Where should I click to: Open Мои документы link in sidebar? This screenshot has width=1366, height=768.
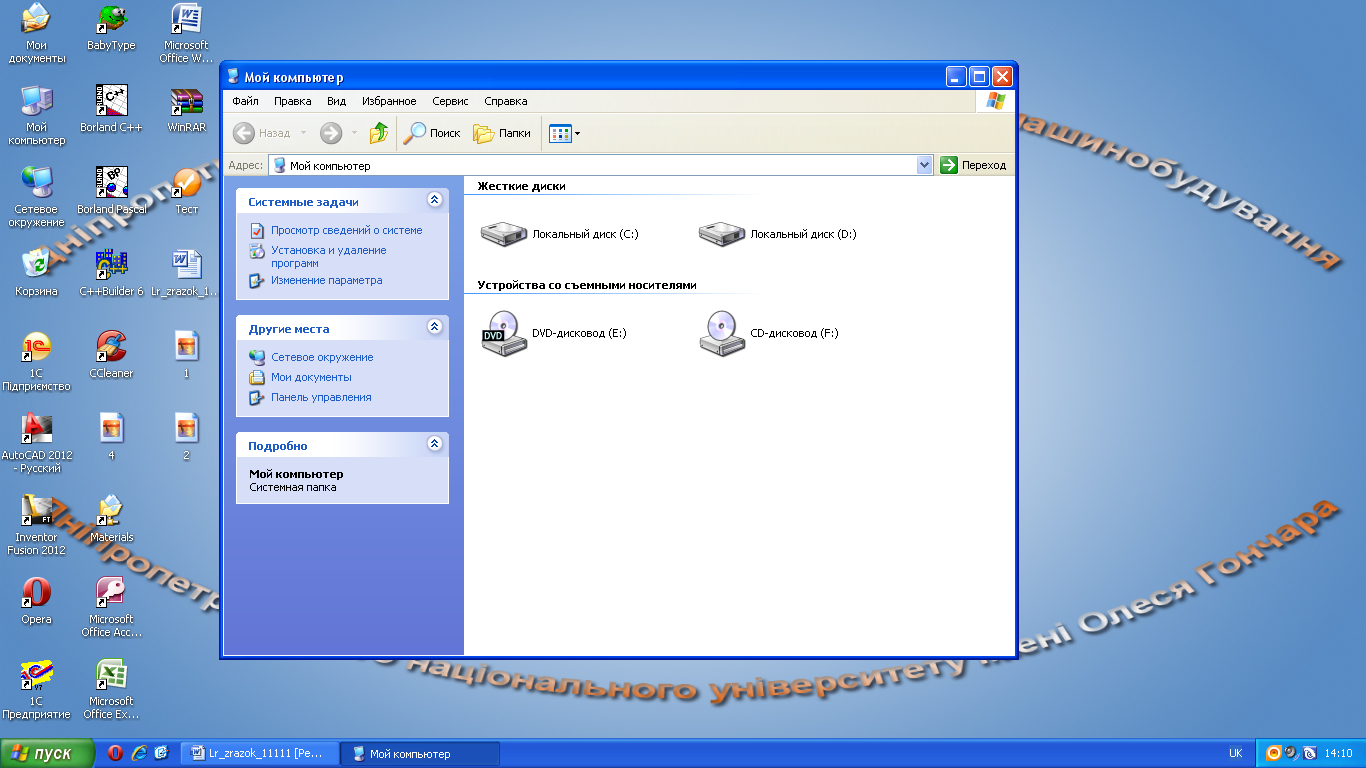coord(311,377)
